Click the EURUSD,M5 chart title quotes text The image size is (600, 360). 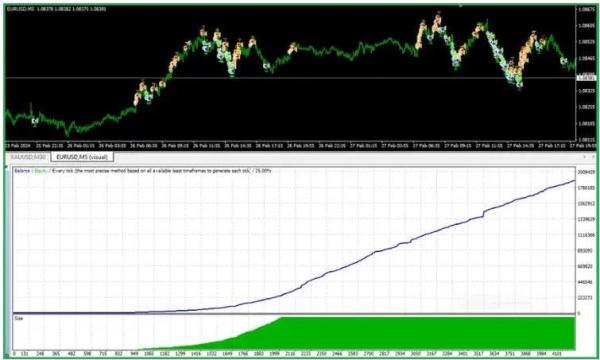(x=56, y=8)
